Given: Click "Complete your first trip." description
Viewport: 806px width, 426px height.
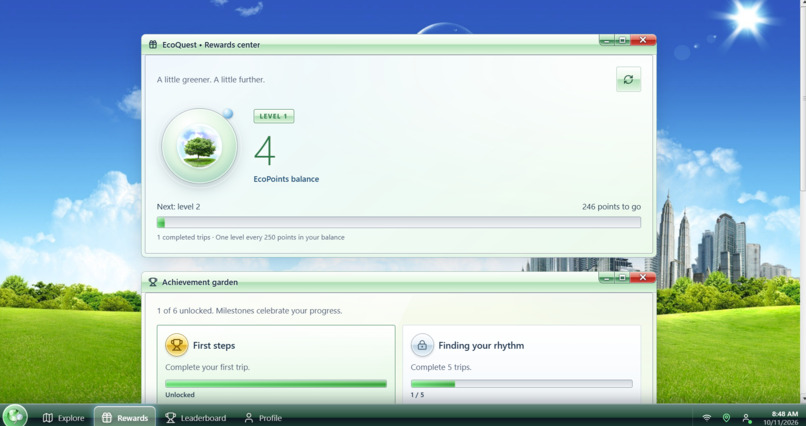Looking at the screenshot, I should tap(208, 367).
